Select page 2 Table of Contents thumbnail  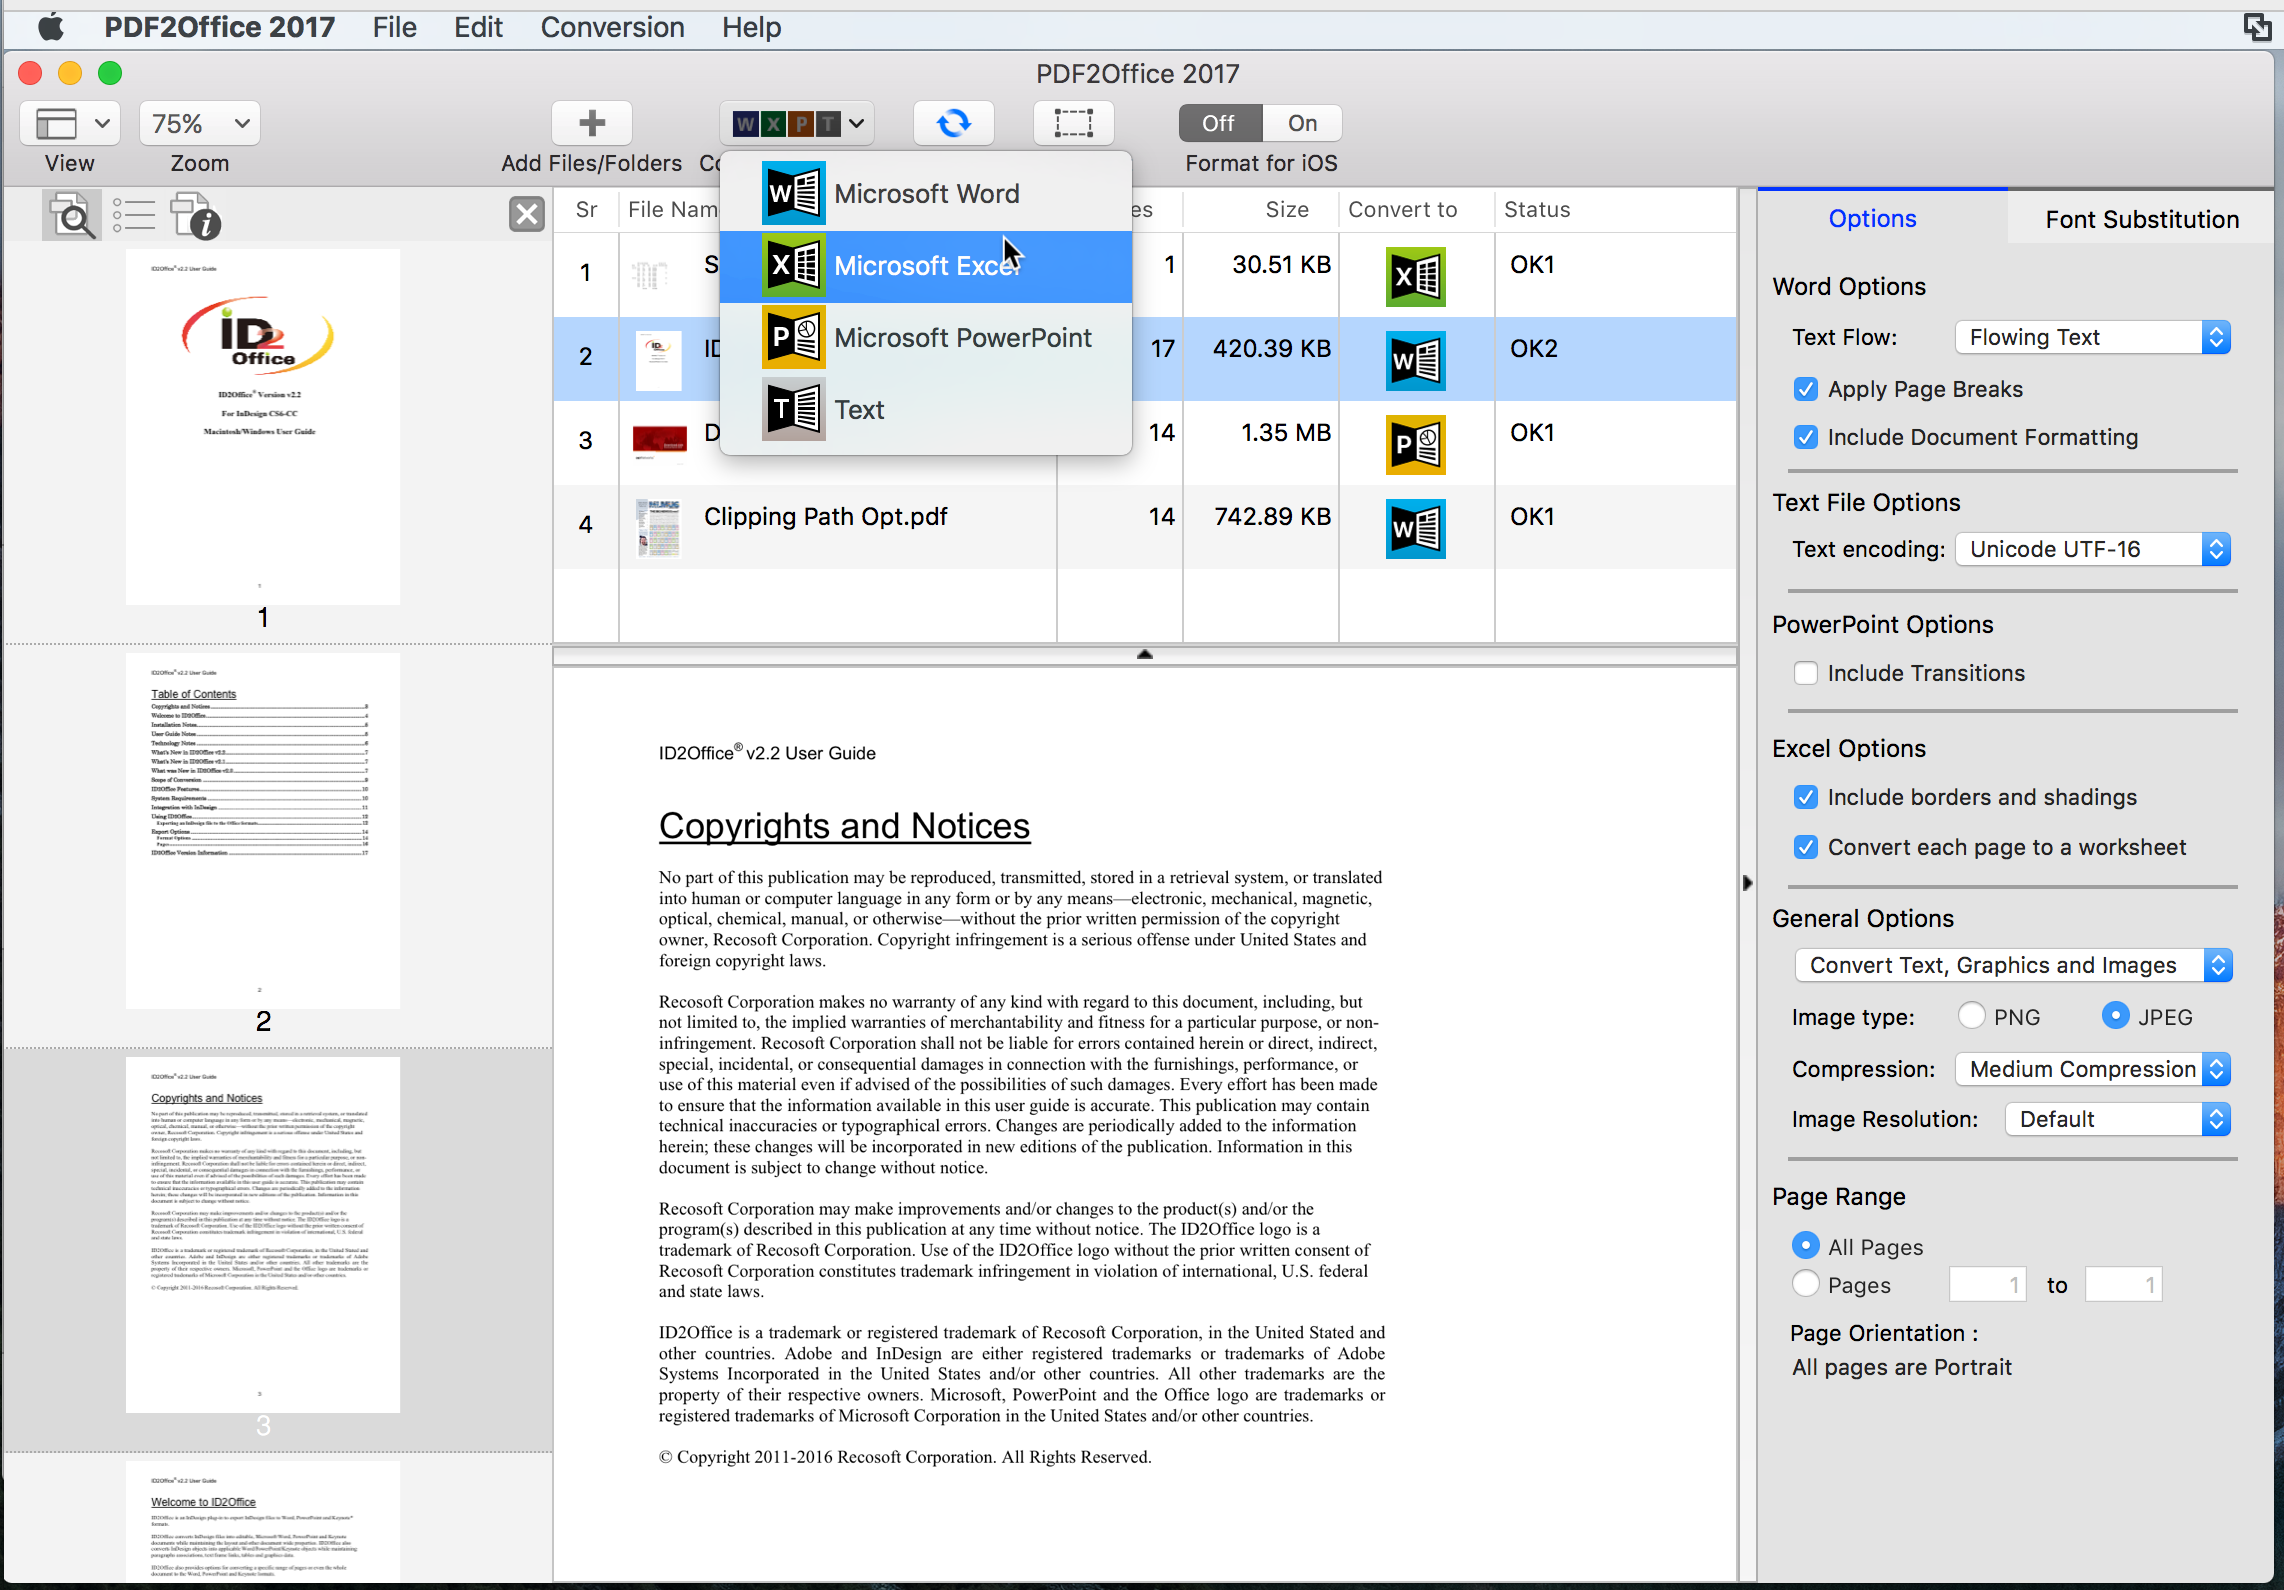coord(263,831)
